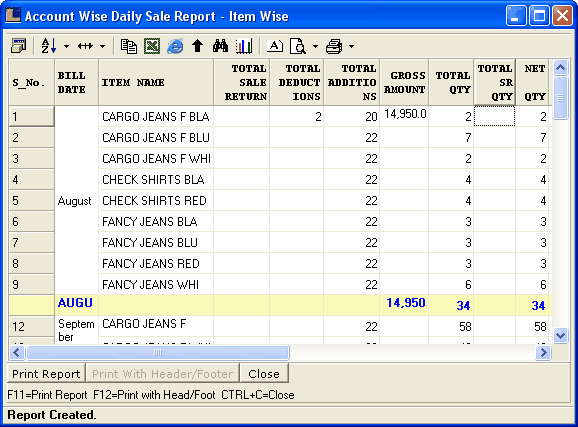Click the BILL DATE column header

(77, 83)
